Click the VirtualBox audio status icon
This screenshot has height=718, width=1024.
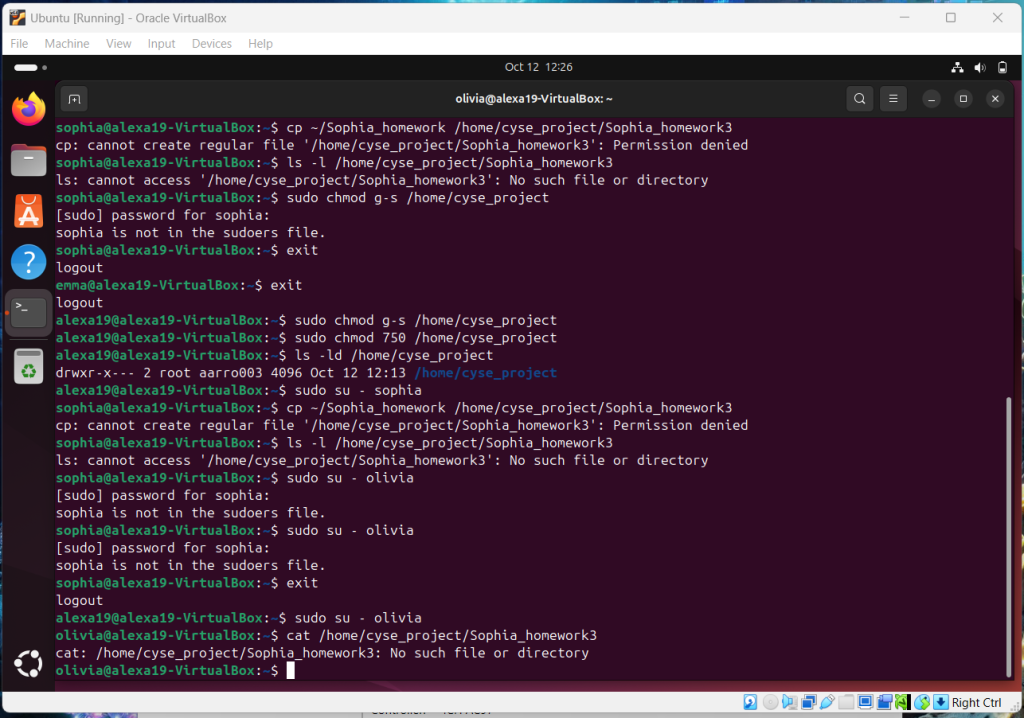[x=789, y=702]
